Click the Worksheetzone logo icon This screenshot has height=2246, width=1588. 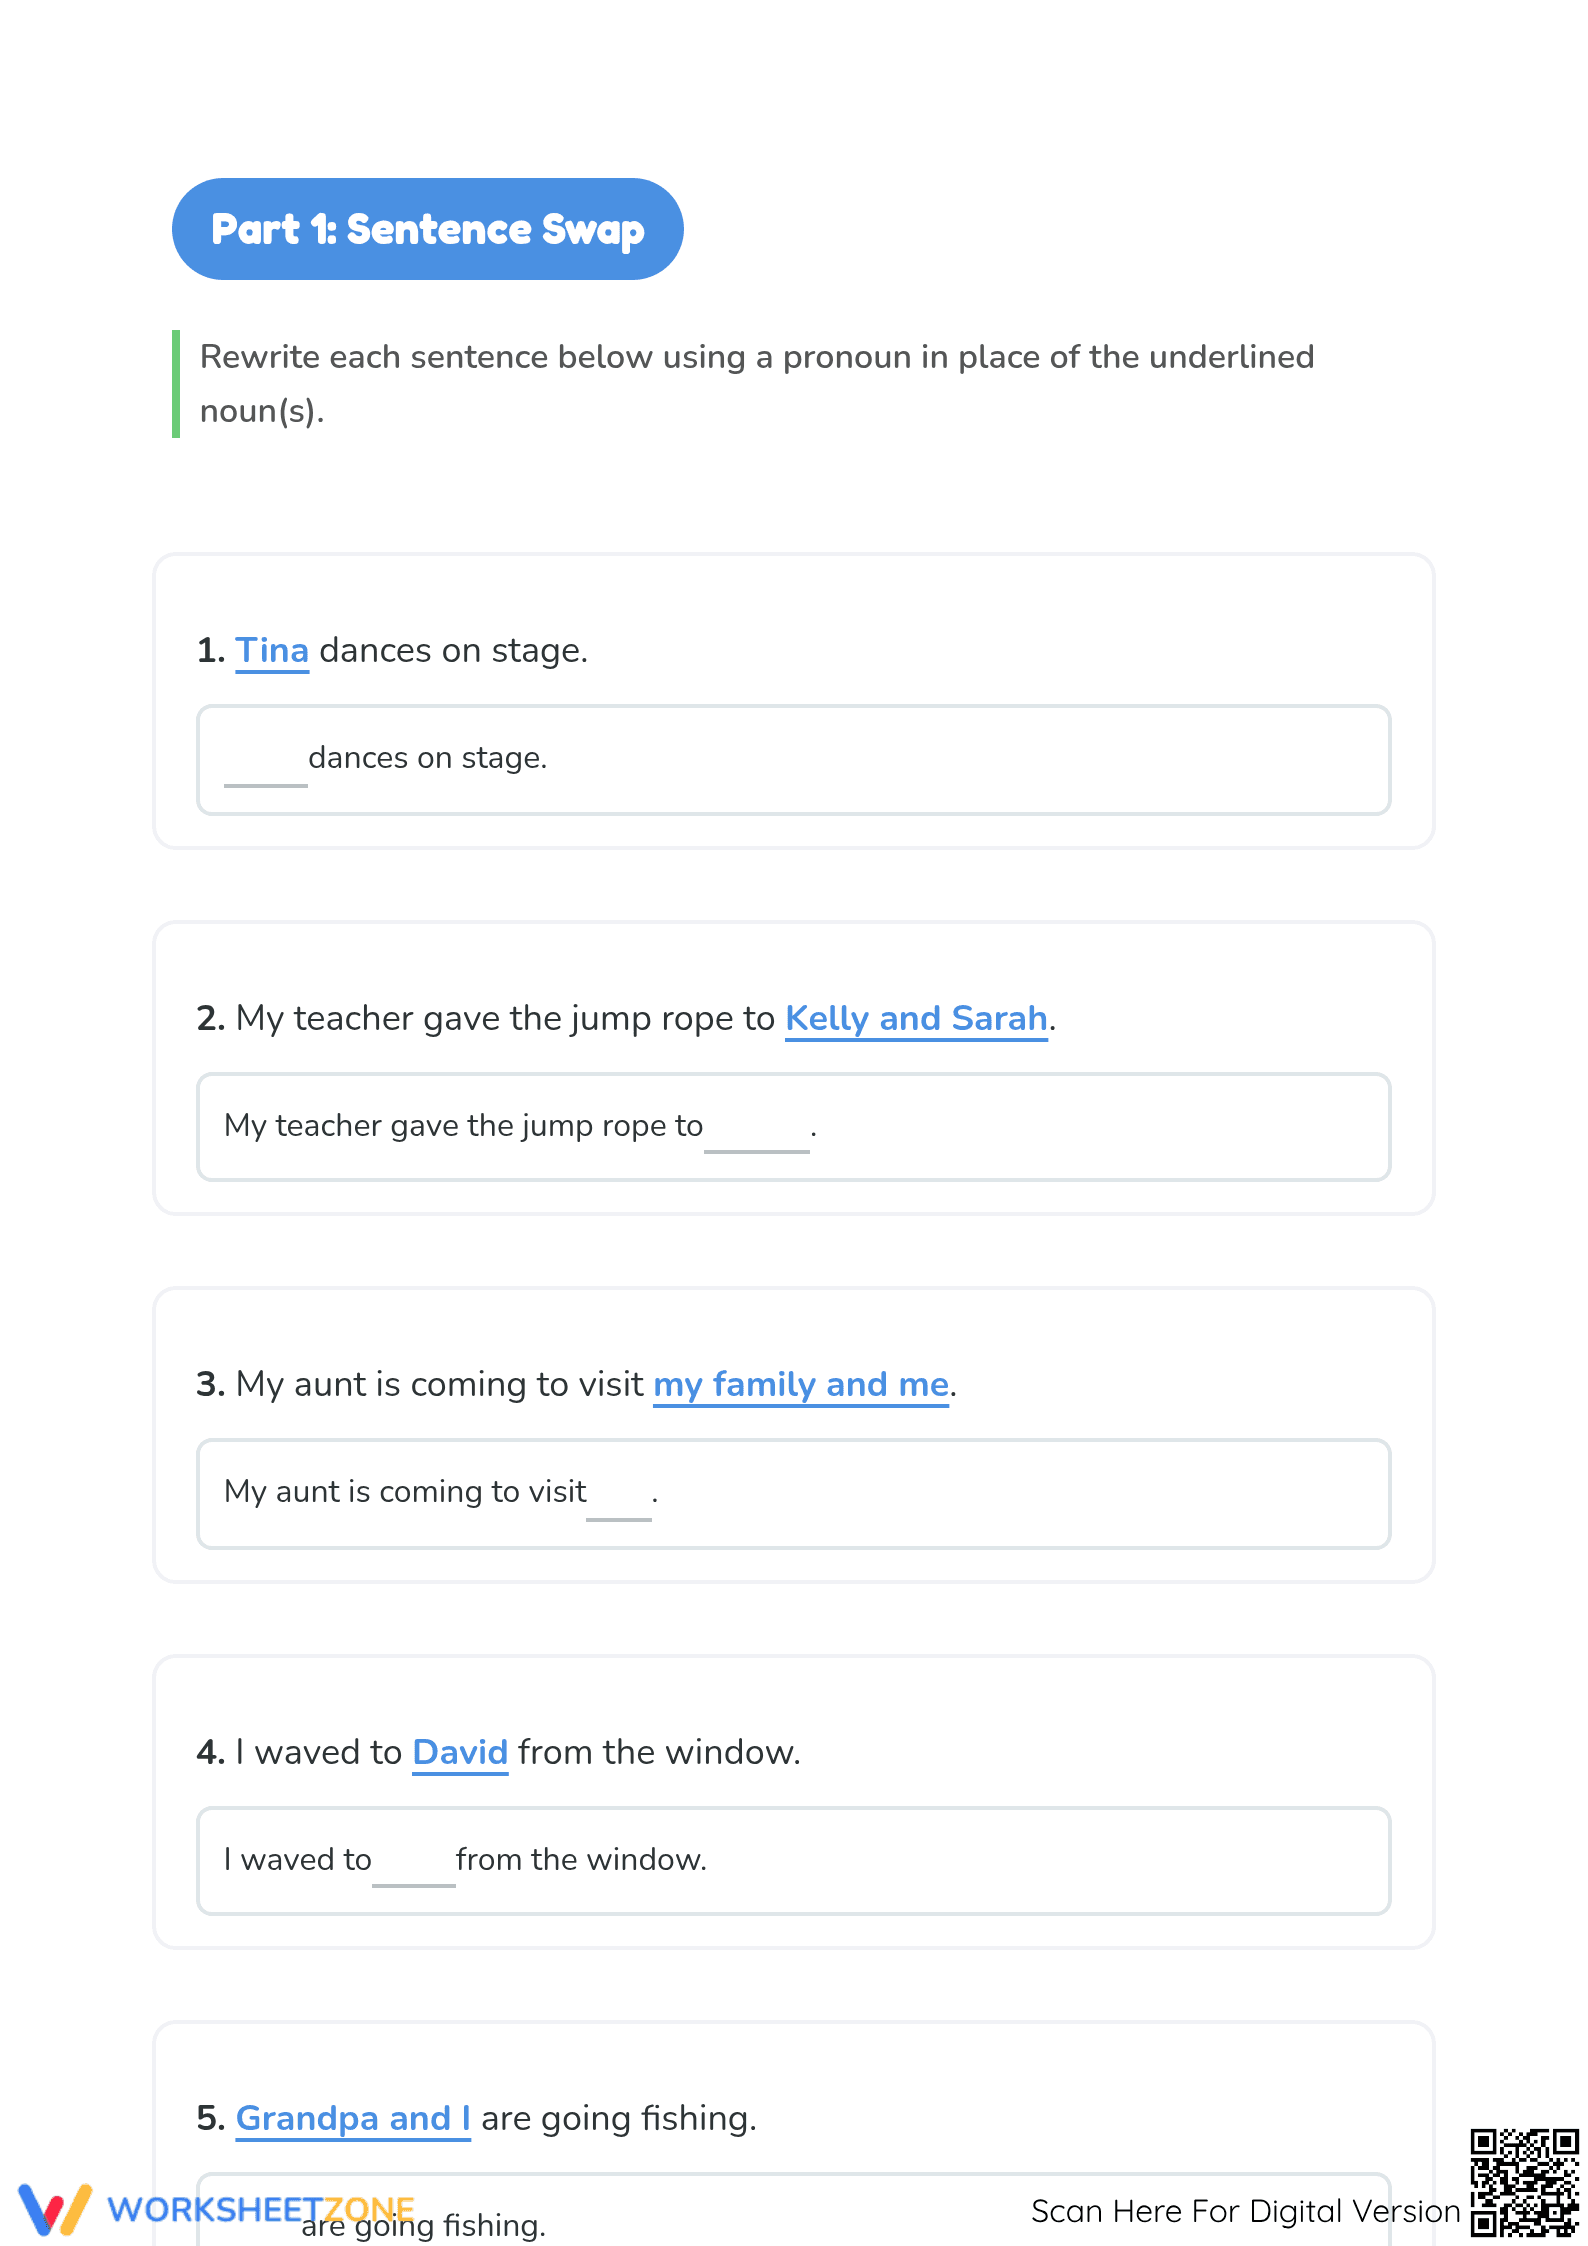(55, 2209)
